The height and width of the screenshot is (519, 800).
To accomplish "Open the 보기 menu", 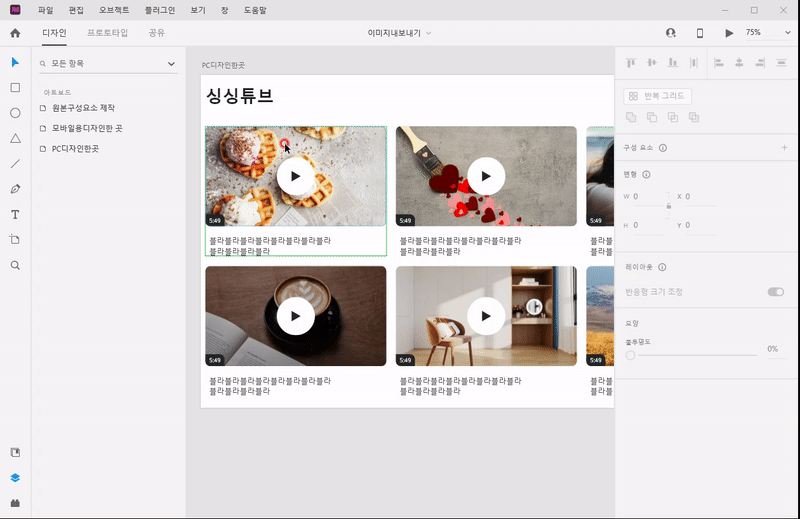I will pos(198,10).
